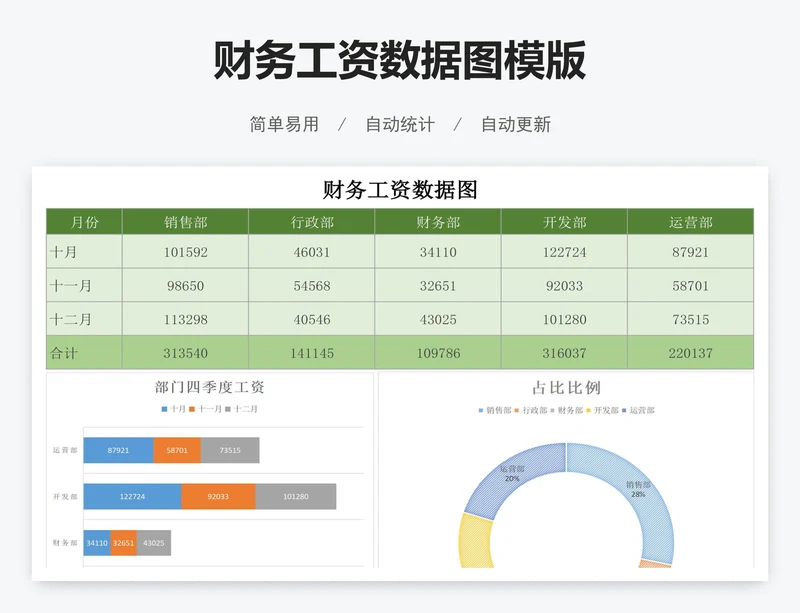This screenshot has width=800, height=613.
Task: Click the 销售部 legend entry in donut chart
Action: [x=495, y=410]
